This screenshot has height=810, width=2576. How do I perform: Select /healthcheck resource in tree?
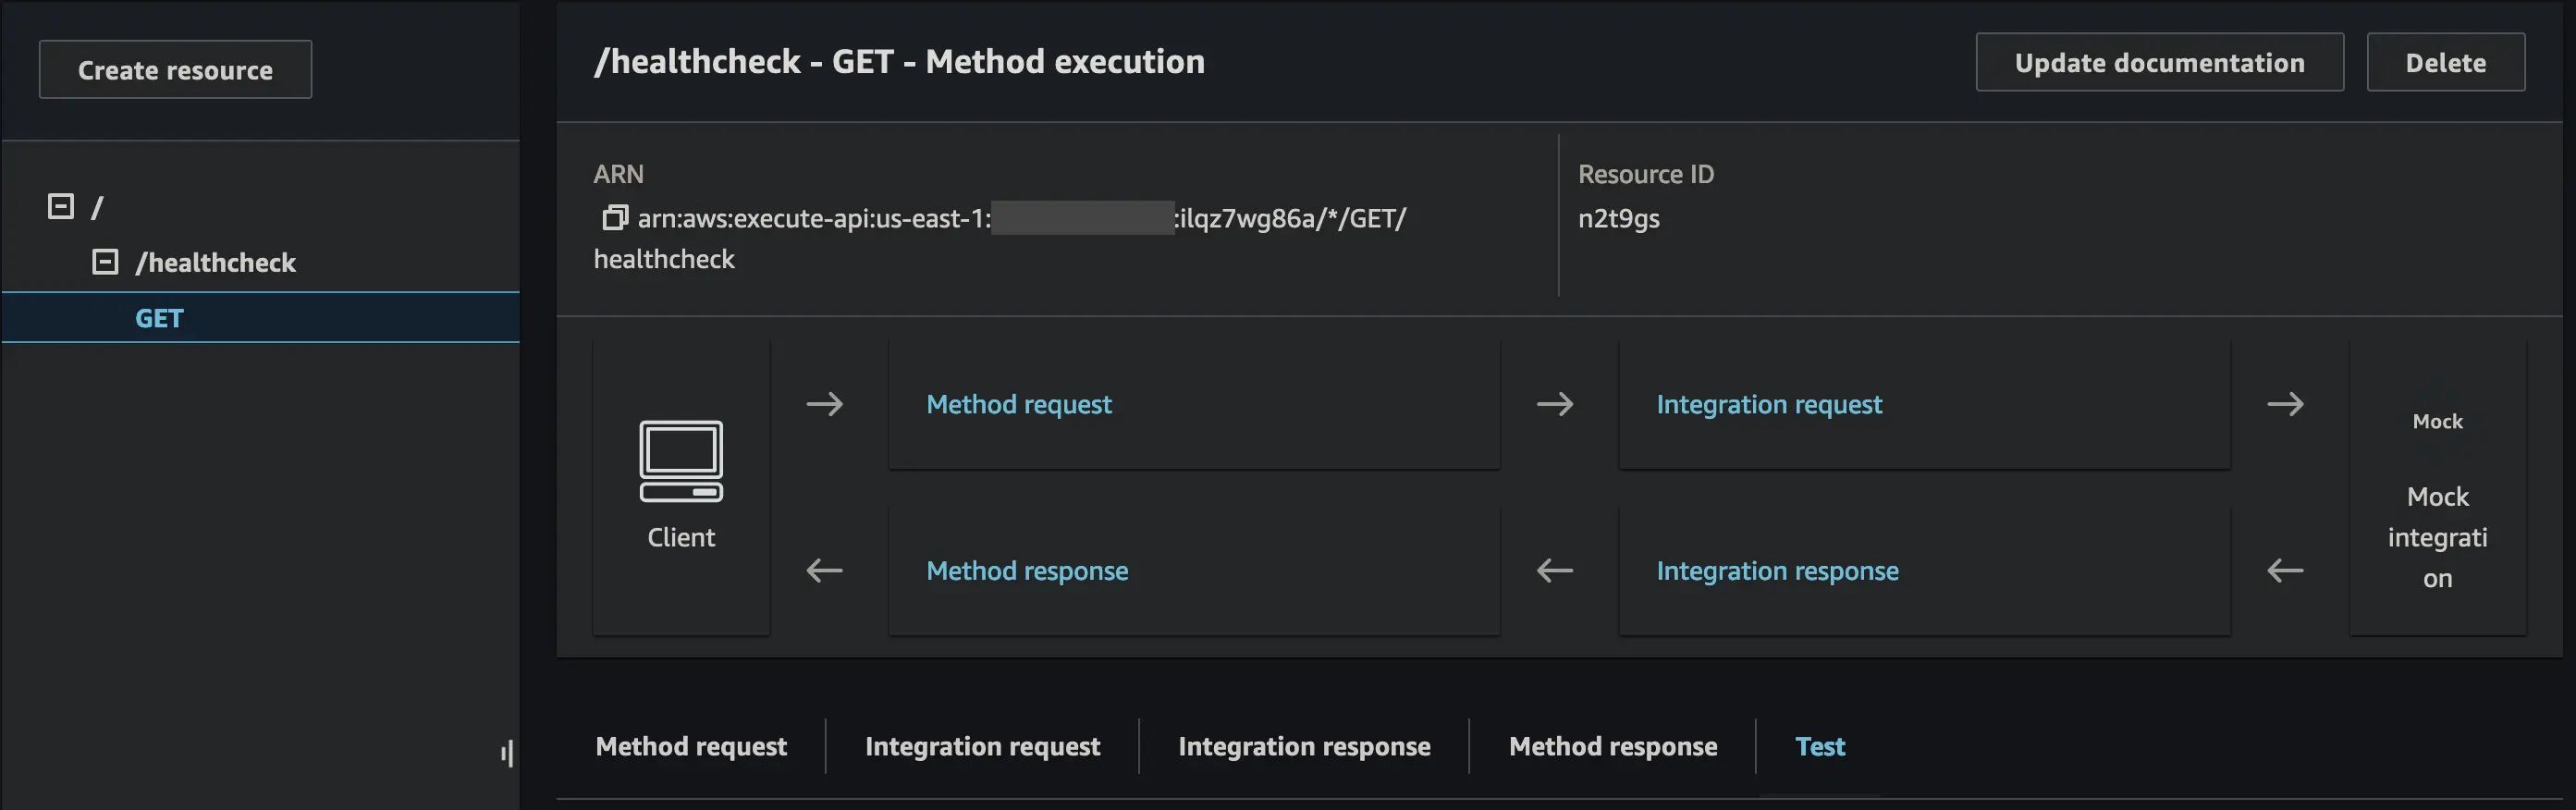[x=216, y=263]
